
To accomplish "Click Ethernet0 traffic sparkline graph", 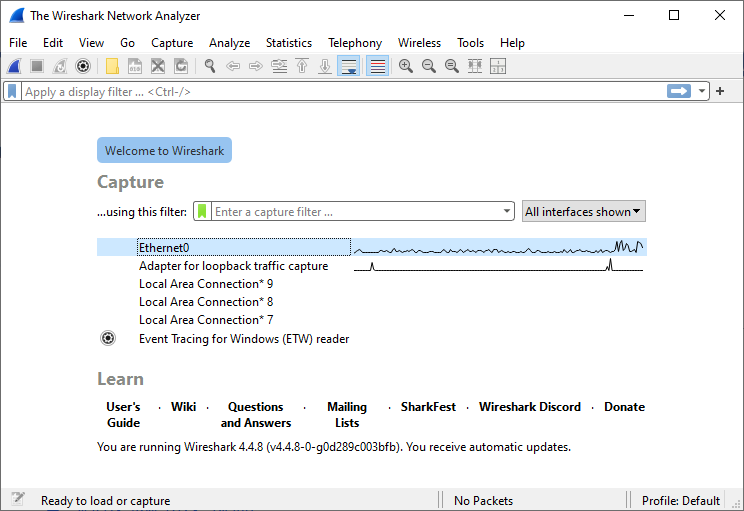I will click(x=499, y=247).
